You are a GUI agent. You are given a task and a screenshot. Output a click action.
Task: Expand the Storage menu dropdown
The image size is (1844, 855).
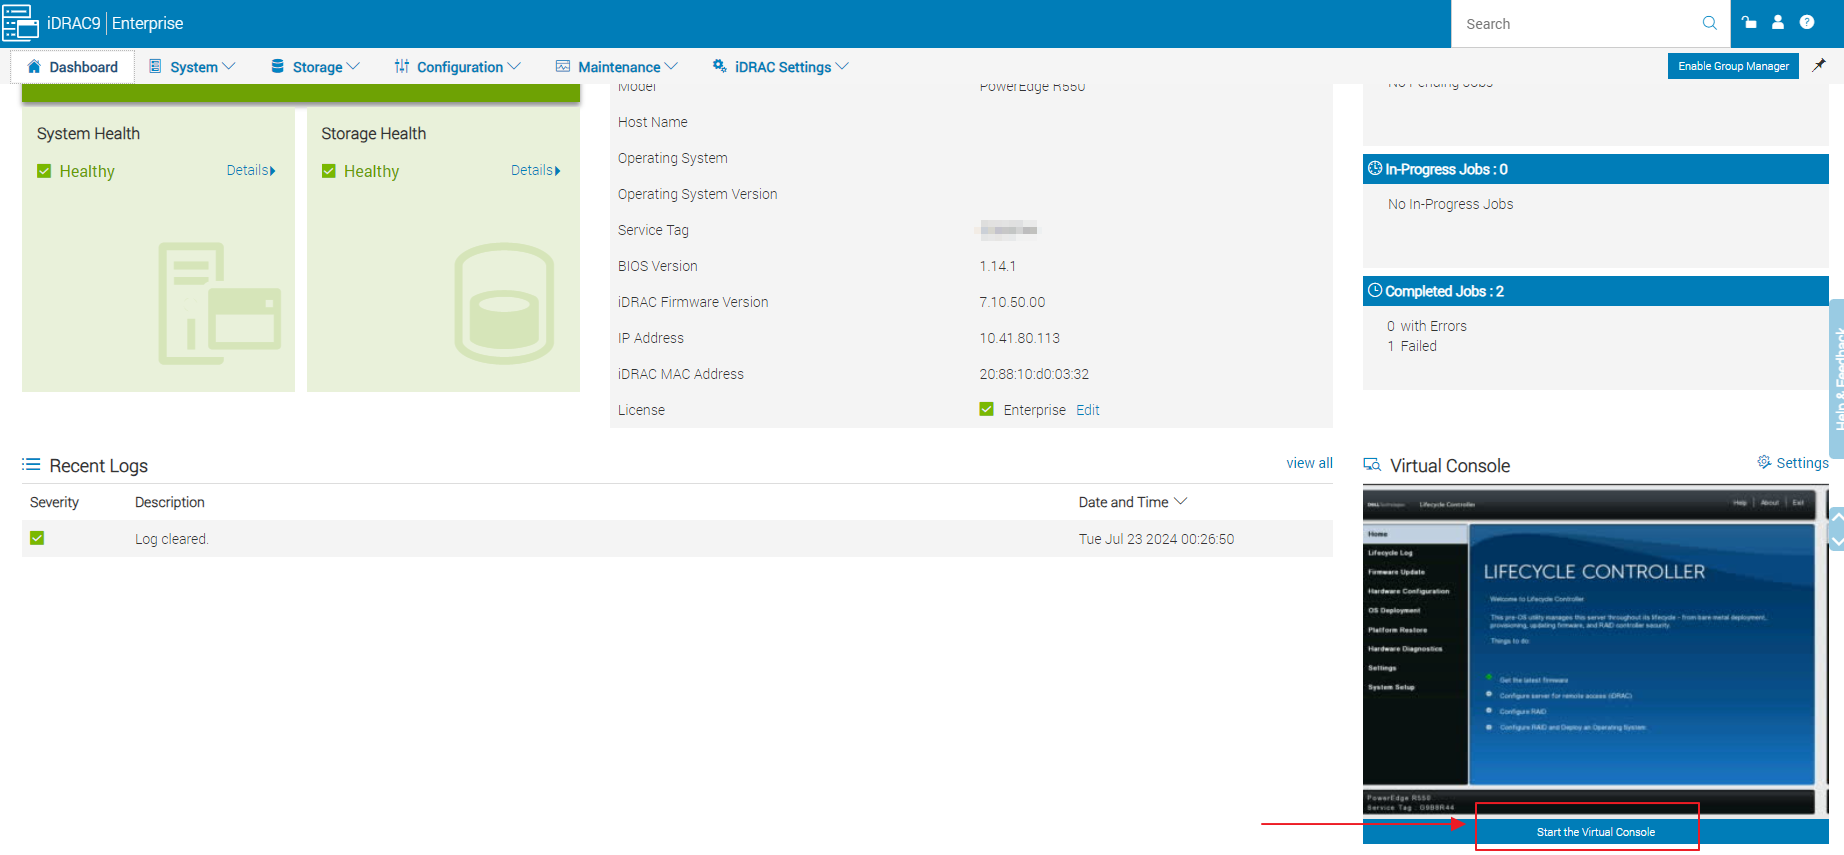tap(353, 66)
